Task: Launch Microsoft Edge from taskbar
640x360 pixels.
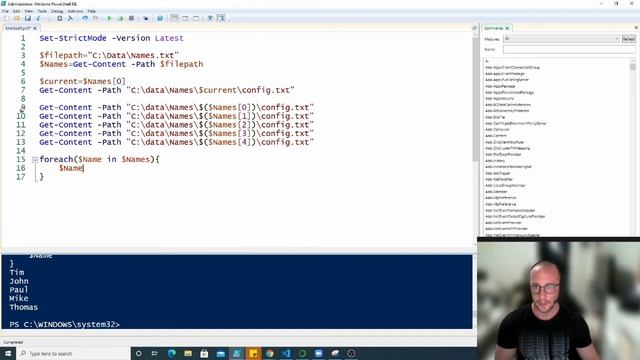Action: pos(171,353)
